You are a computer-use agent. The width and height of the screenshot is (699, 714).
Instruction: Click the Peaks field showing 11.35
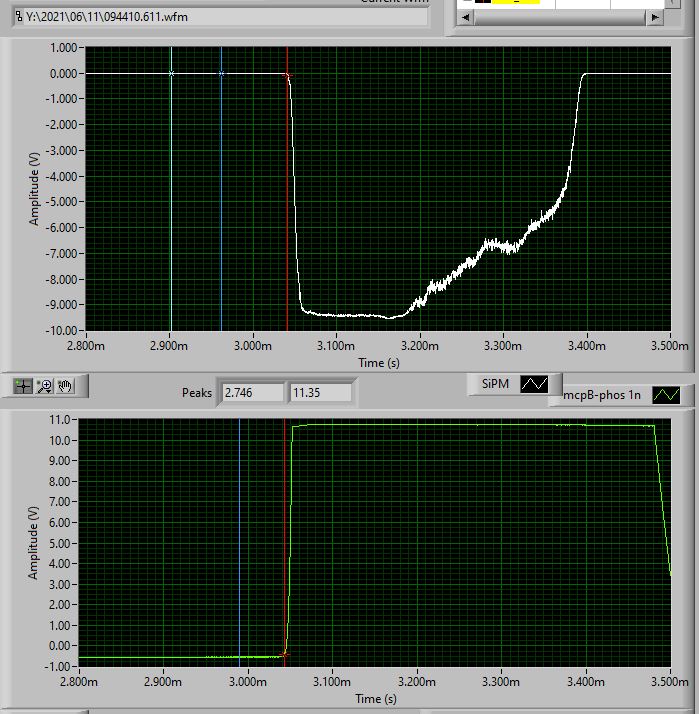pos(320,393)
